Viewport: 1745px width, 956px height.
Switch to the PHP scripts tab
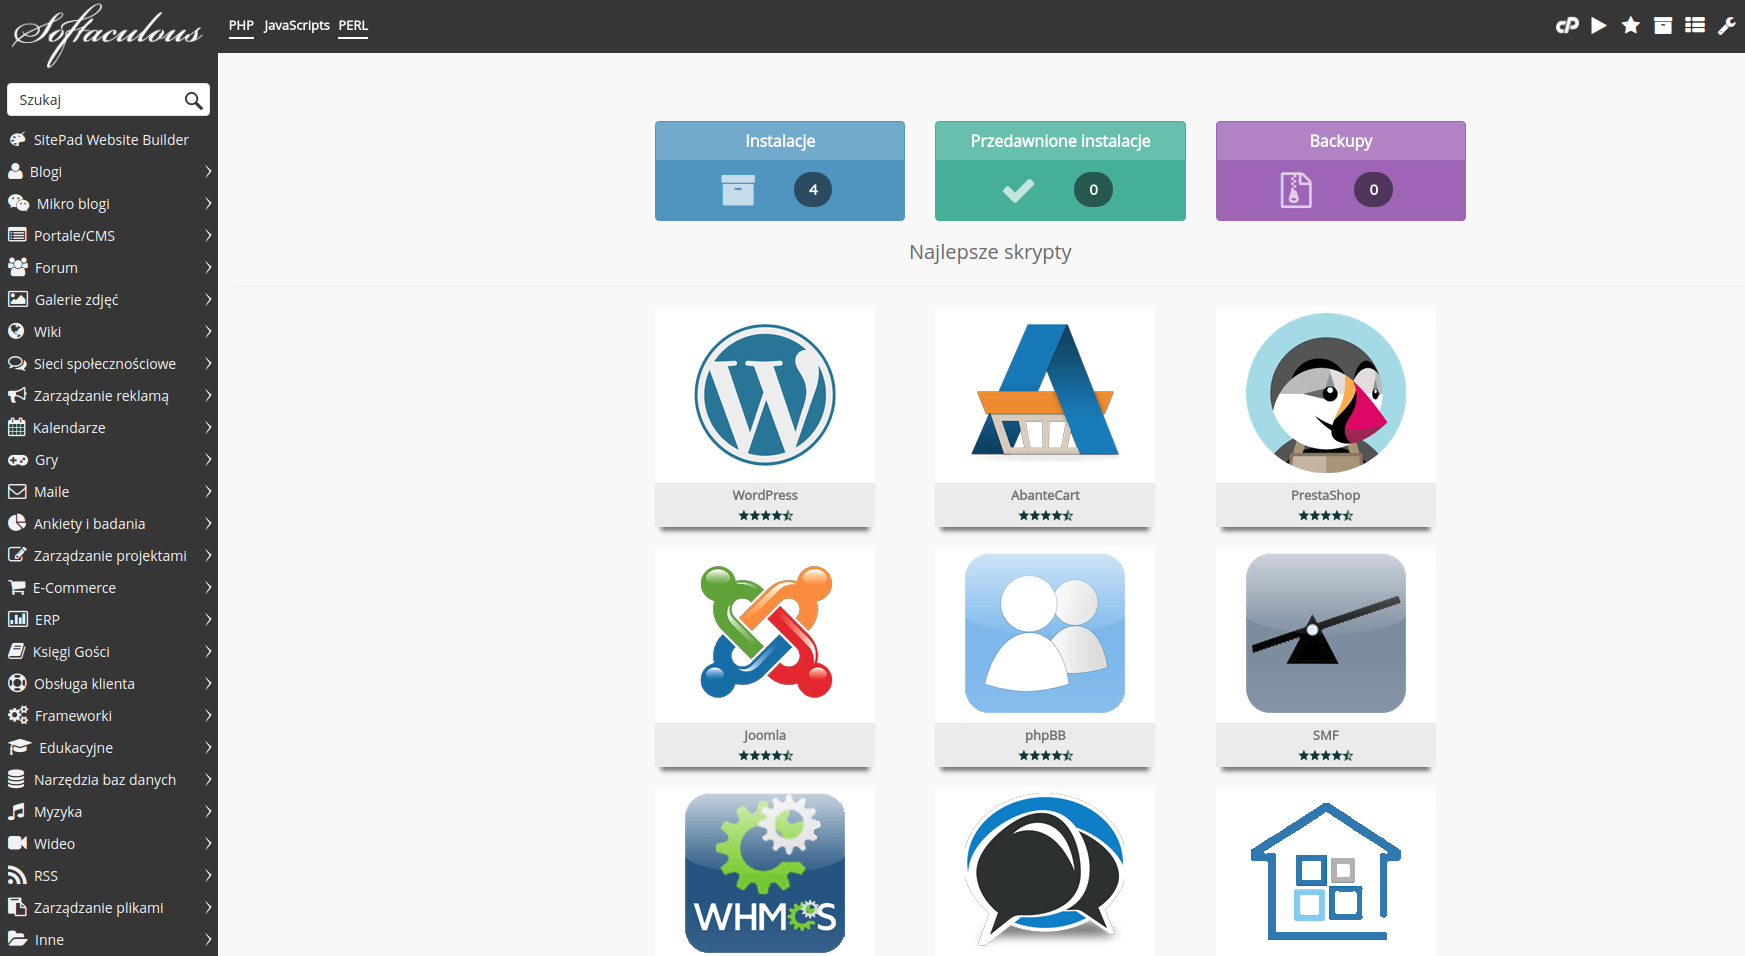point(241,26)
